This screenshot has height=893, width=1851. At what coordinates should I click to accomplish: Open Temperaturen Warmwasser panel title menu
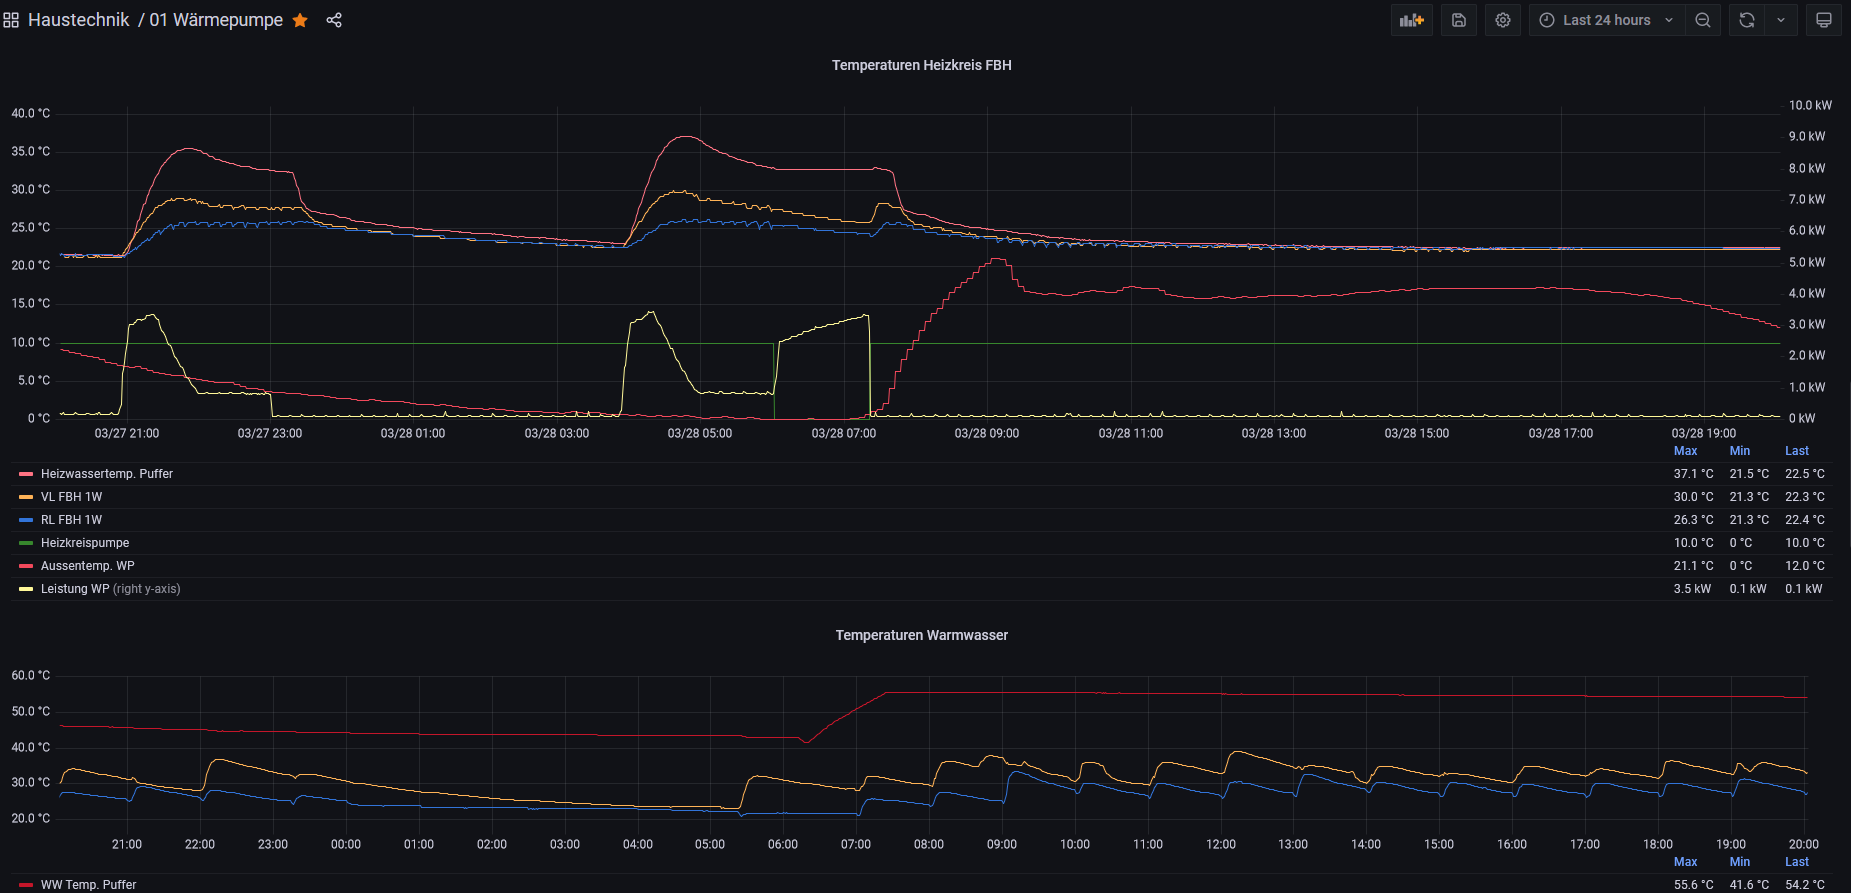pos(921,635)
